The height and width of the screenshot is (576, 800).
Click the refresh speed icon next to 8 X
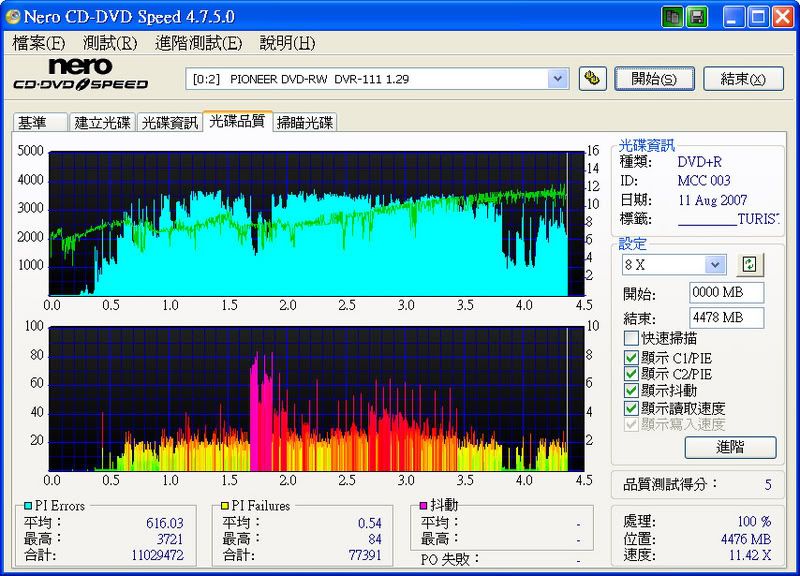click(x=749, y=264)
